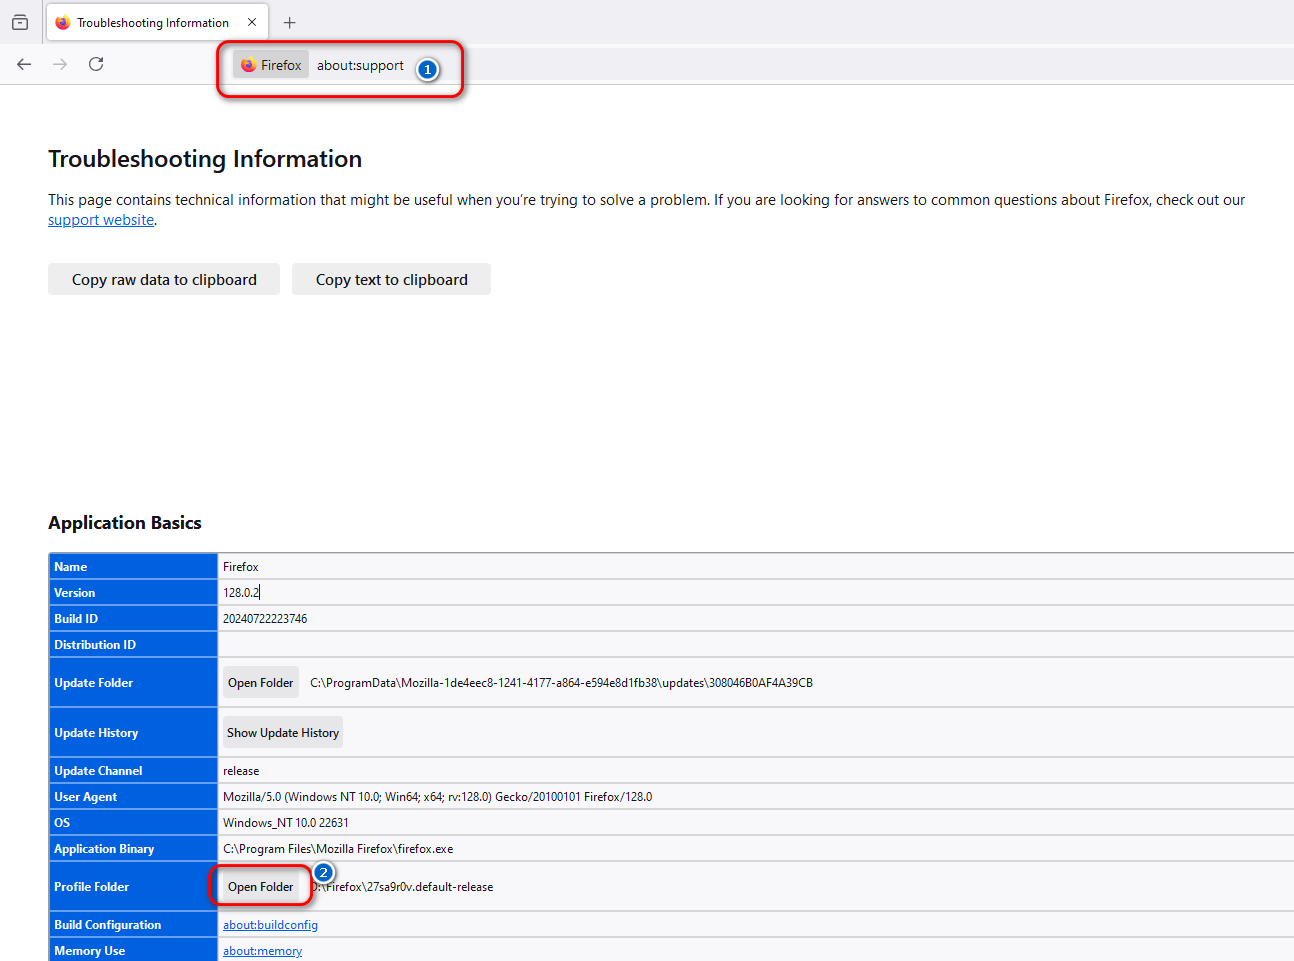This screenshot has width=1294, height=961.
Task: Click the Build ID value 20240722223746
Action: 265,619
